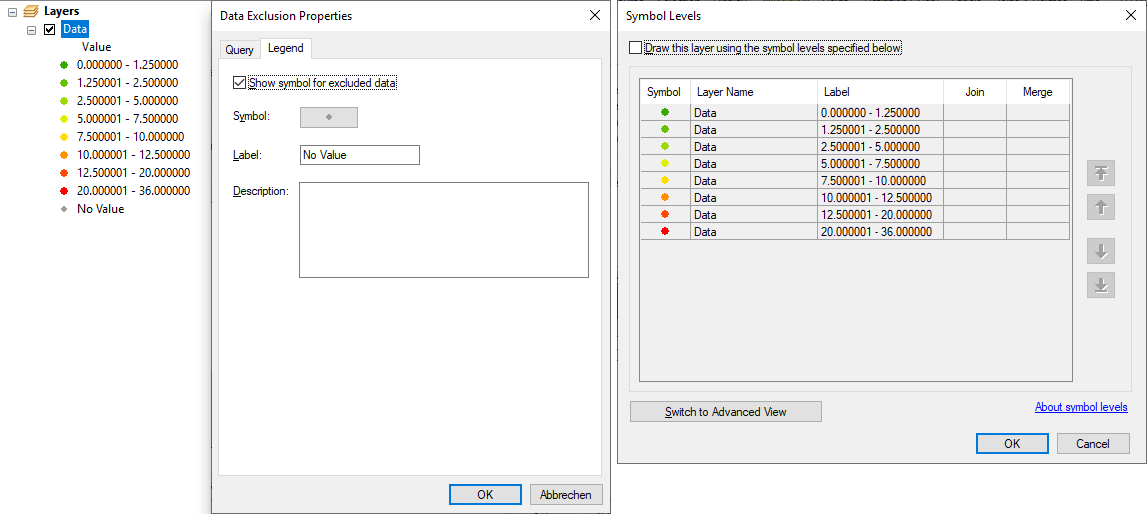This screenshot has width=1147, height=514.
Task: Switch to the Query tab
Action: [239, 49]
